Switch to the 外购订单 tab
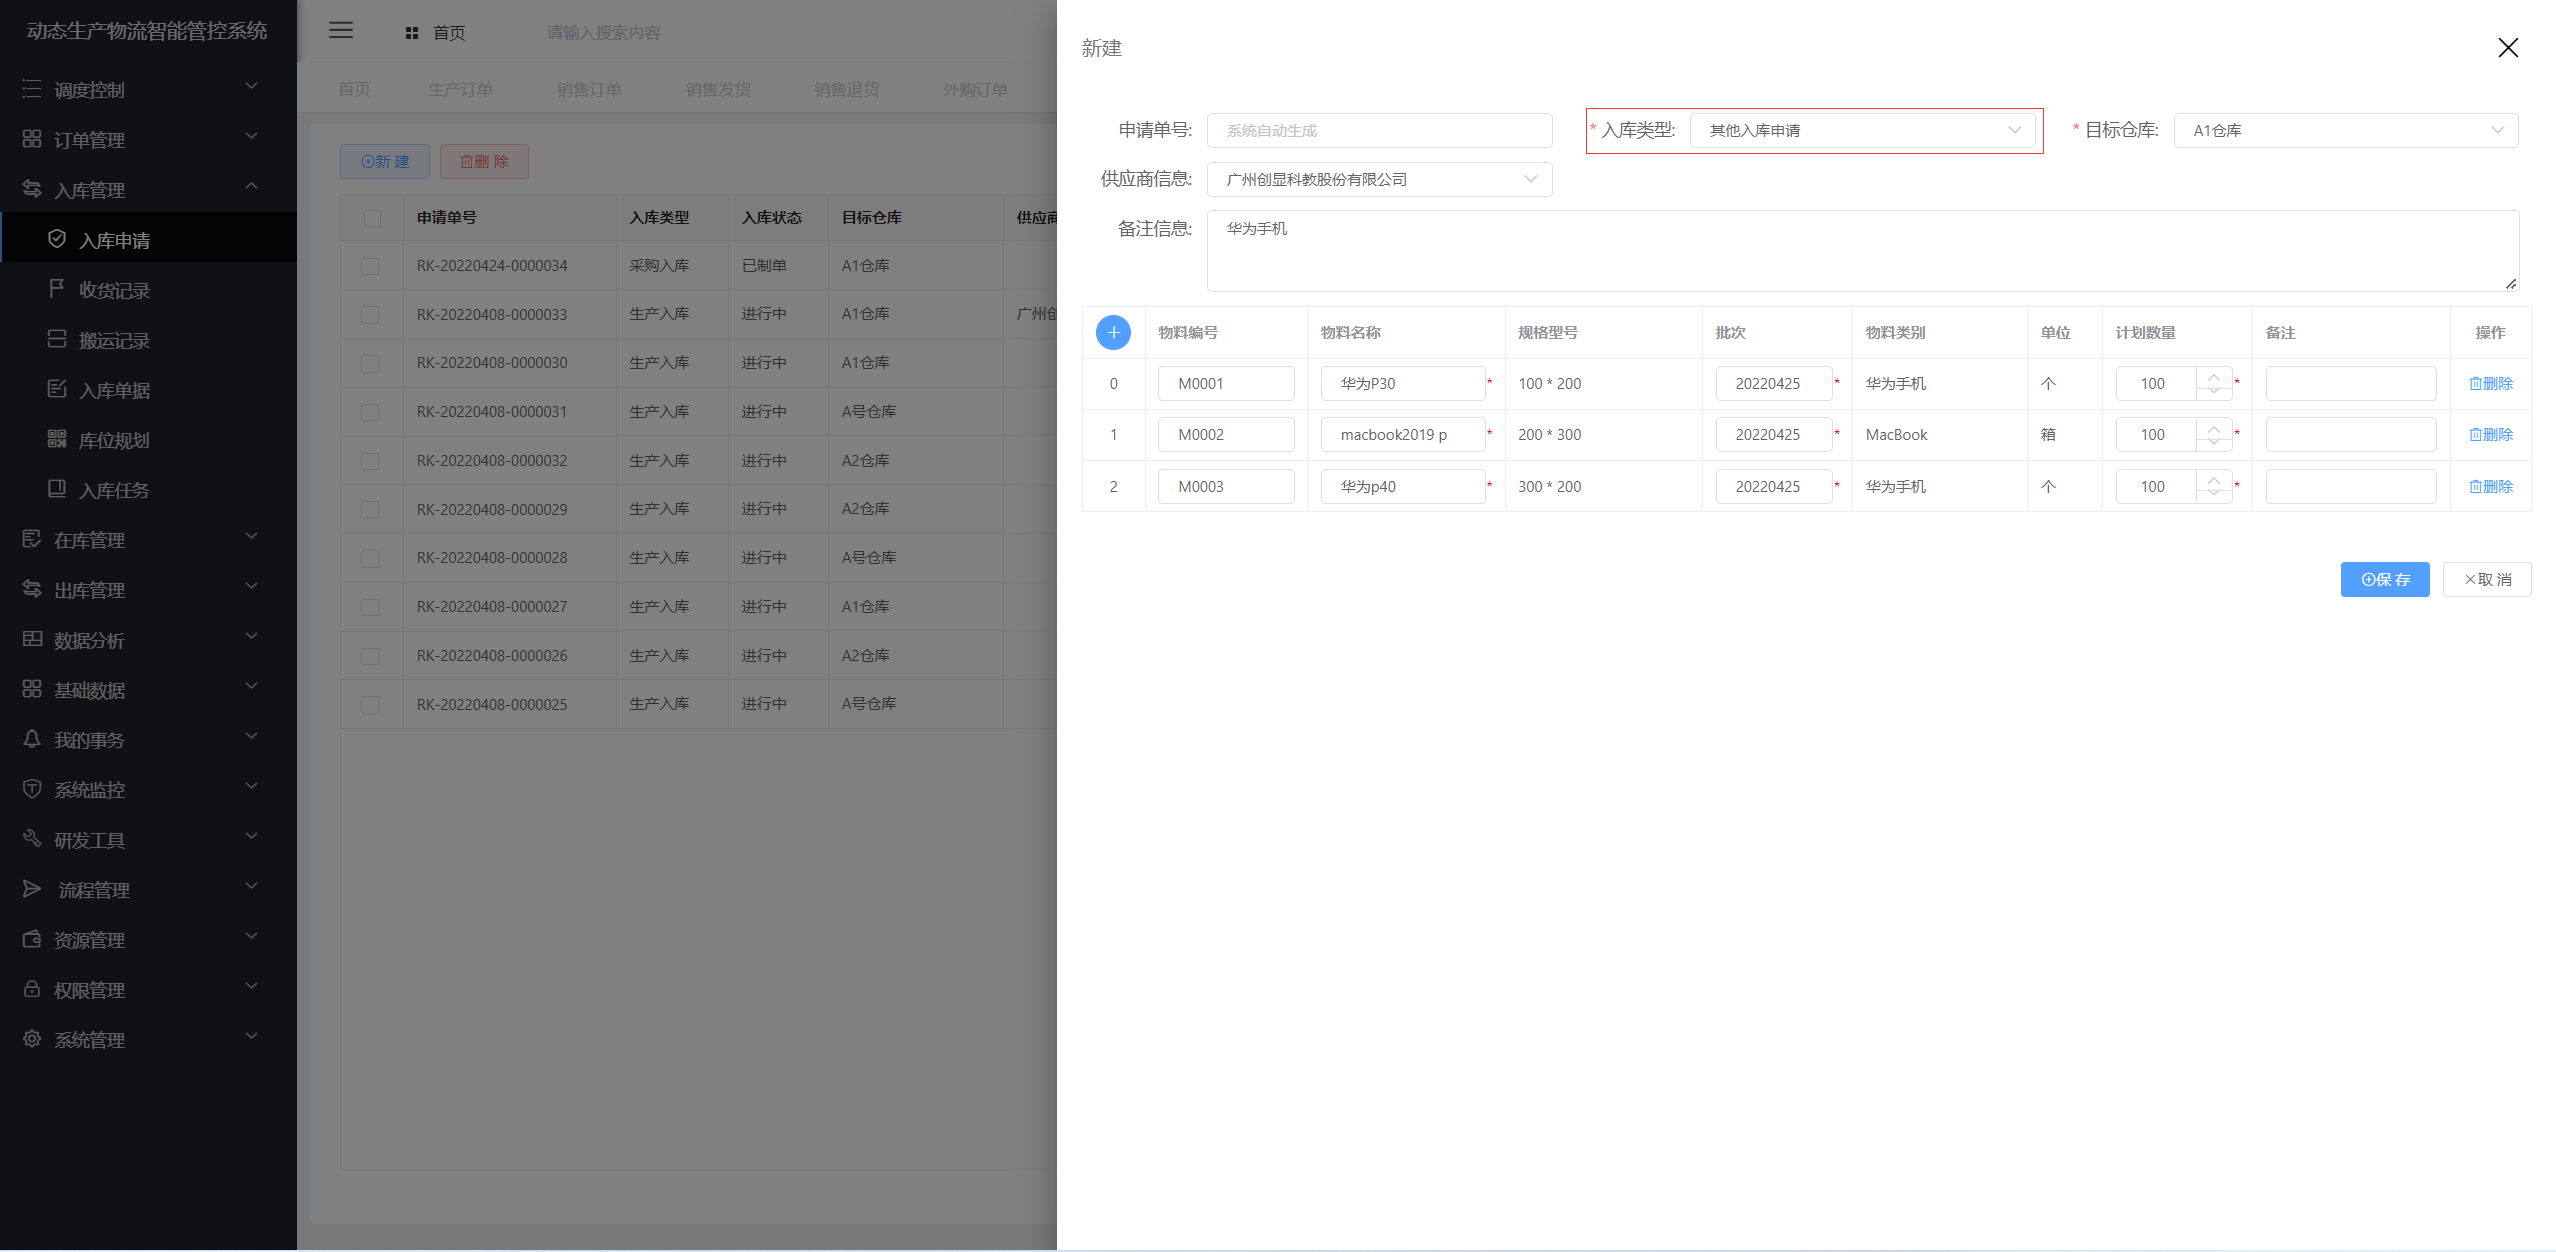2556x1252 pixels. [x=975, y=89]
